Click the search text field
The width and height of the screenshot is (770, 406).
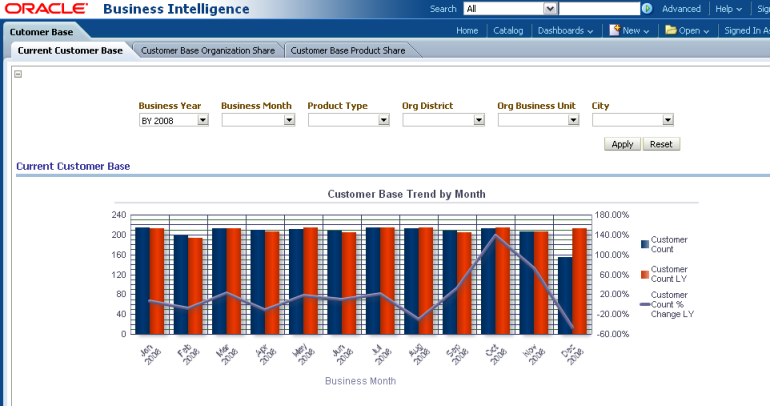(x=599, y=8)
